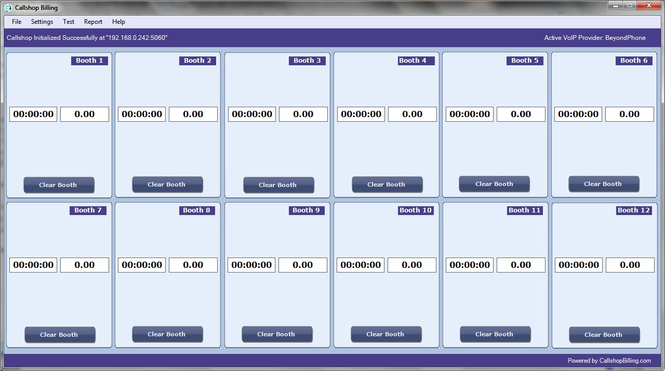The width and height of the screenshot is (665, 371).
Task: Open the Test menu
Action: pos(68,22)
